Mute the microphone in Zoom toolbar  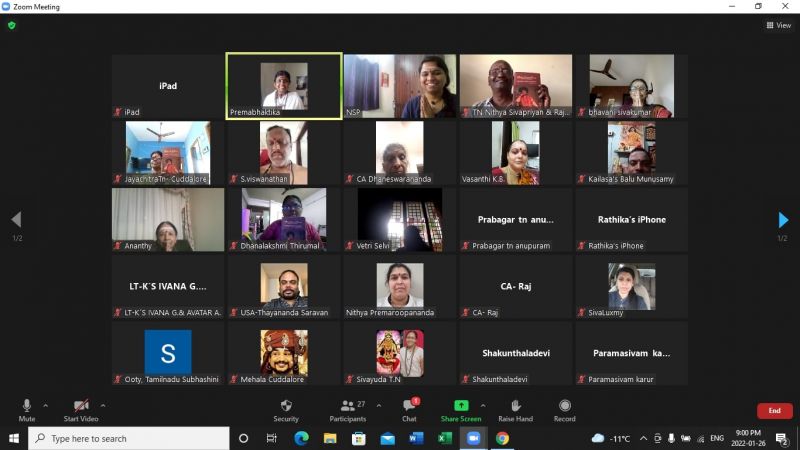[x=27, y=406]
